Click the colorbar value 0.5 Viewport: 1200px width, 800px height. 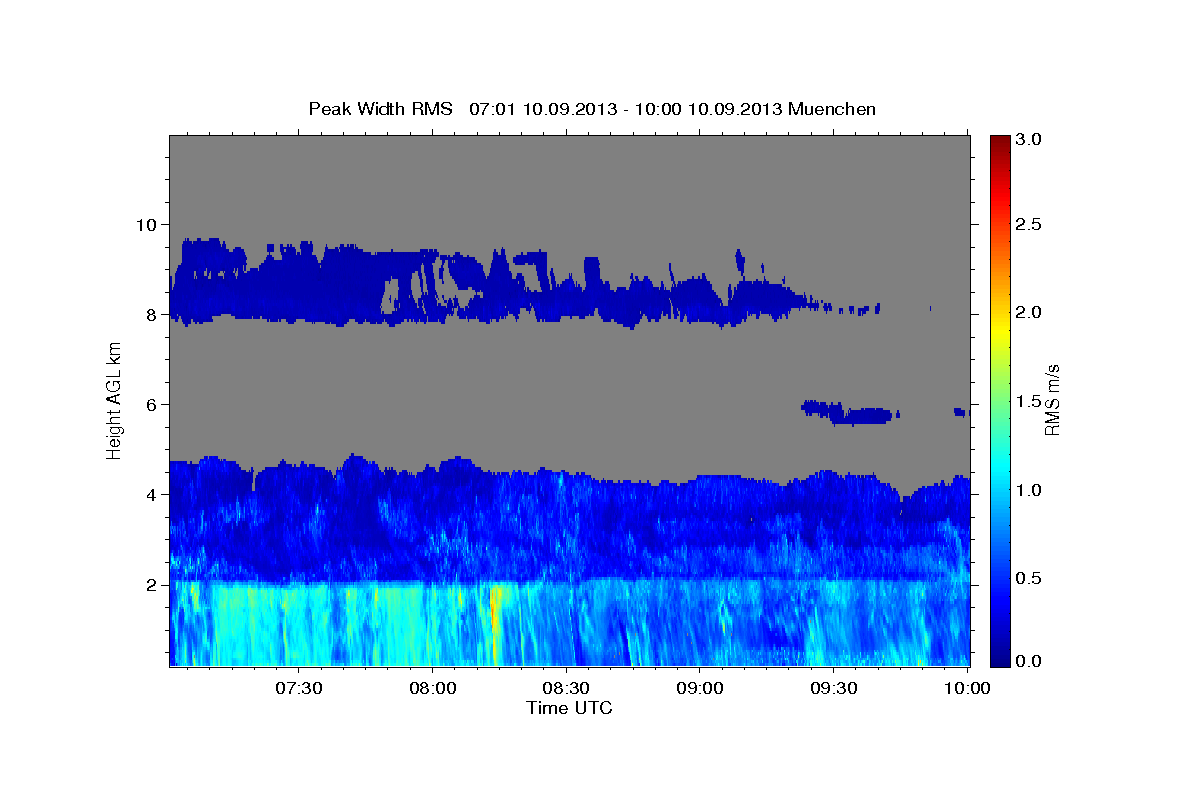click(x=1030, y=578)
